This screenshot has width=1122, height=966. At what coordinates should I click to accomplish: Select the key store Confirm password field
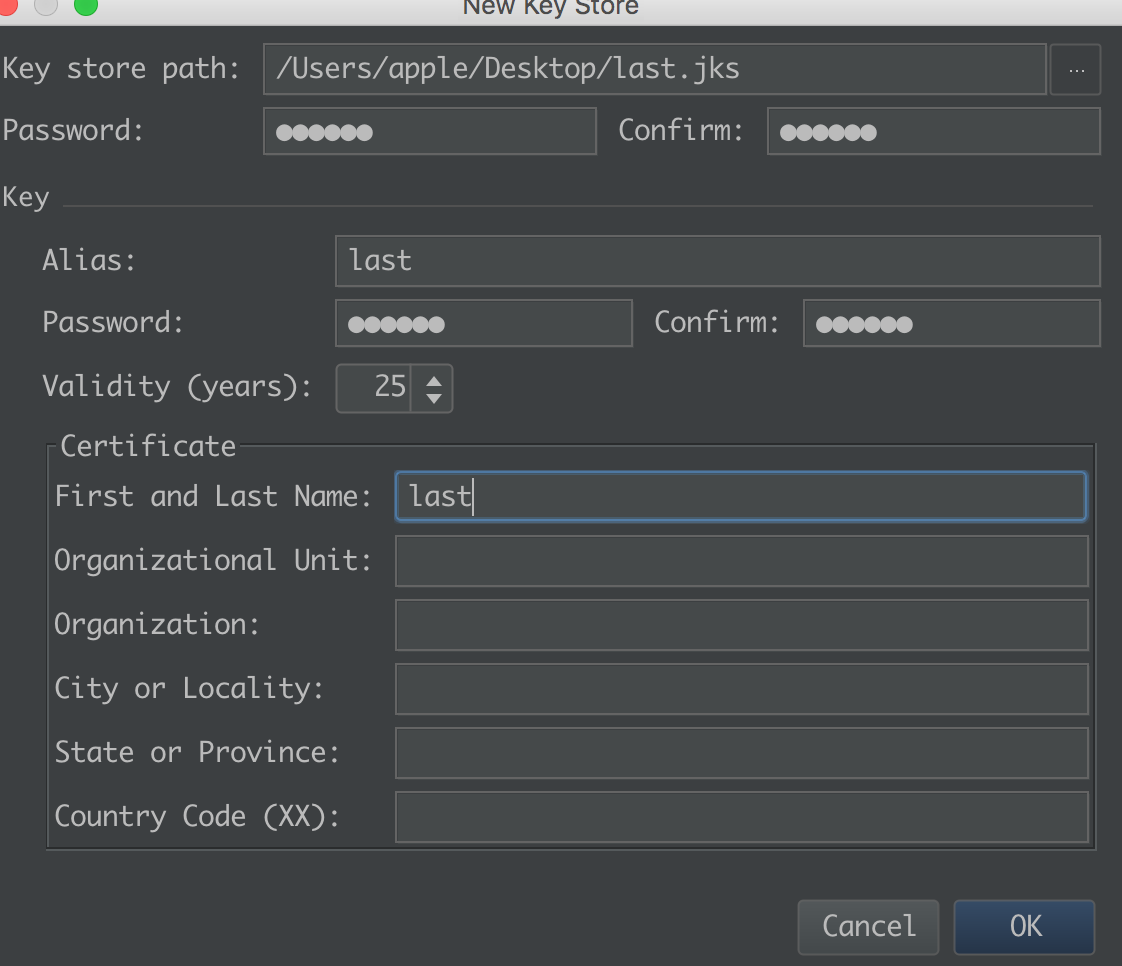pos(934,132)
